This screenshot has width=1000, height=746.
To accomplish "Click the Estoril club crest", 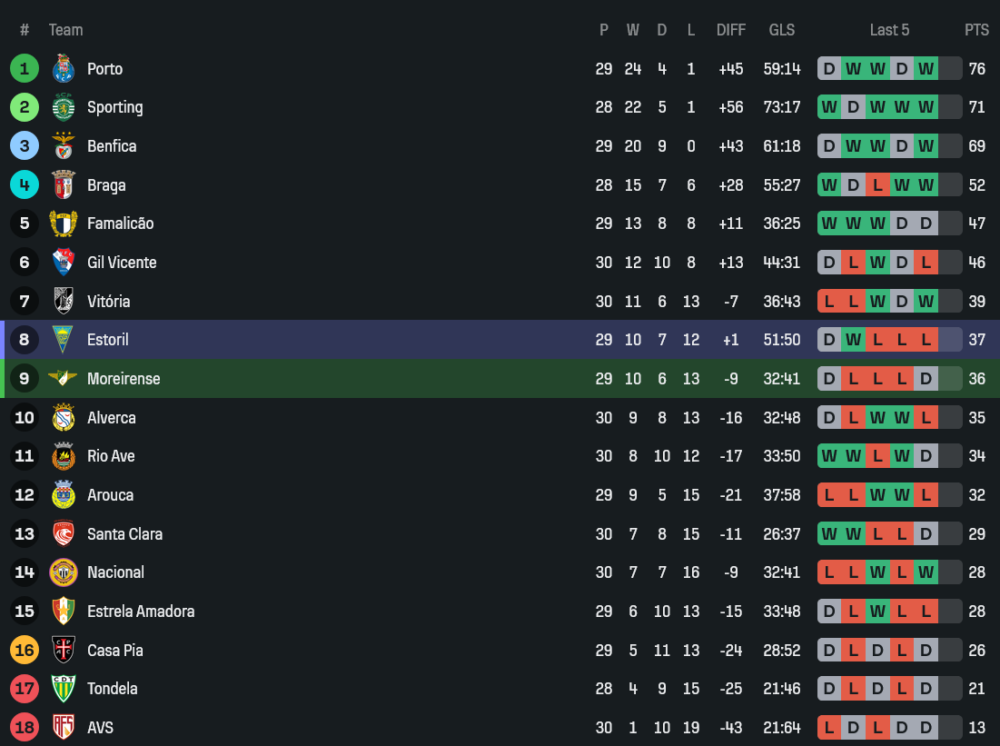I will pyautogui.click(x=64, y=340).
